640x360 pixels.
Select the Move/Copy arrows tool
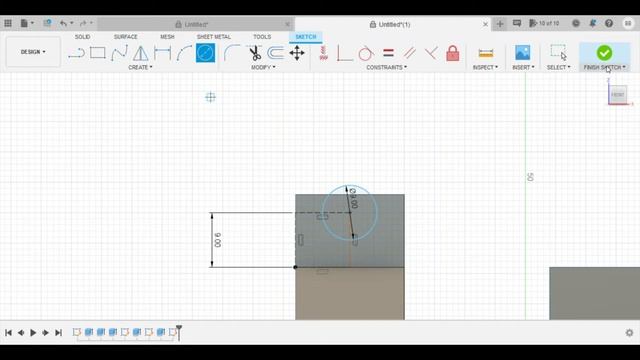coord(297,53)
